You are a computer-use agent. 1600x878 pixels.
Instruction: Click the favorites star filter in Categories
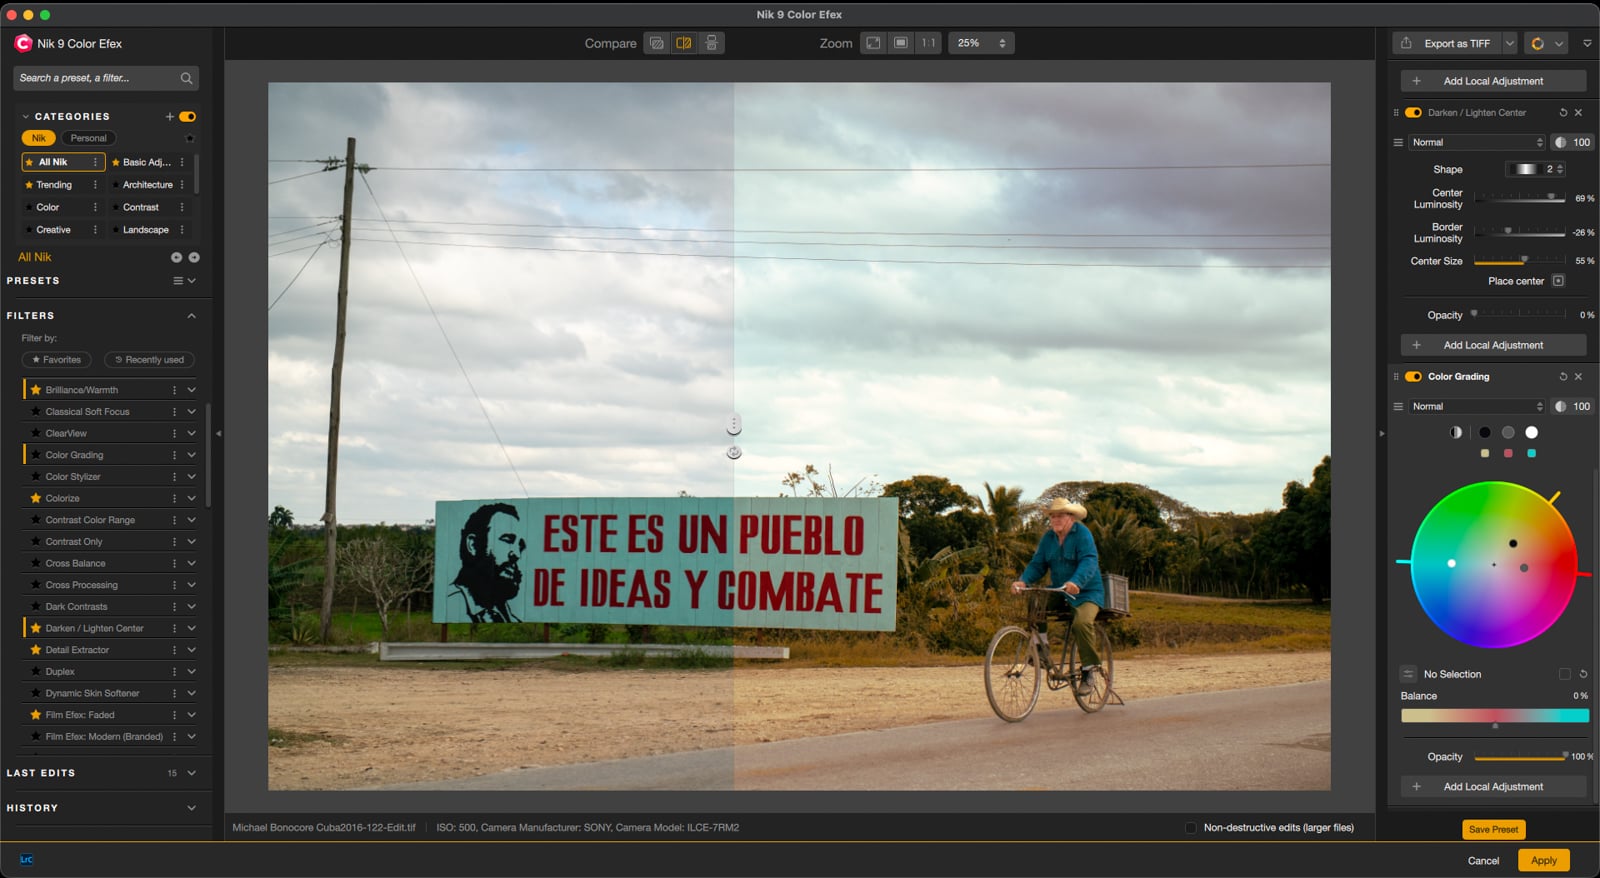pos(190,138)
